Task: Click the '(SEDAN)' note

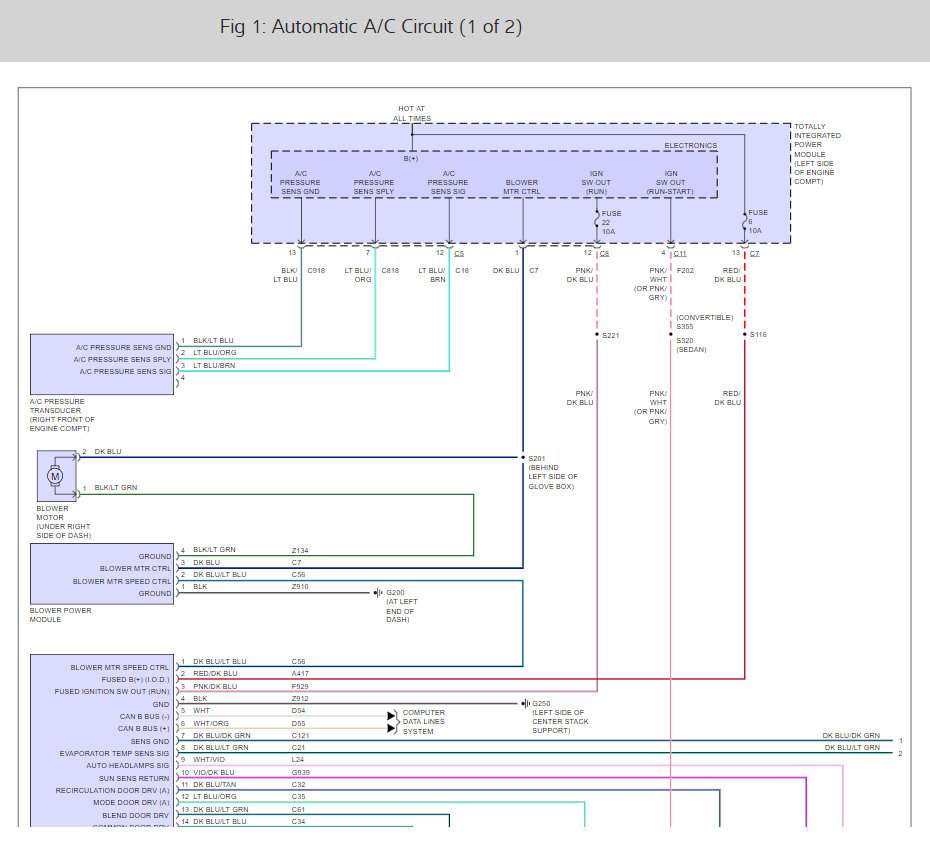Action: tap(692, 350)
